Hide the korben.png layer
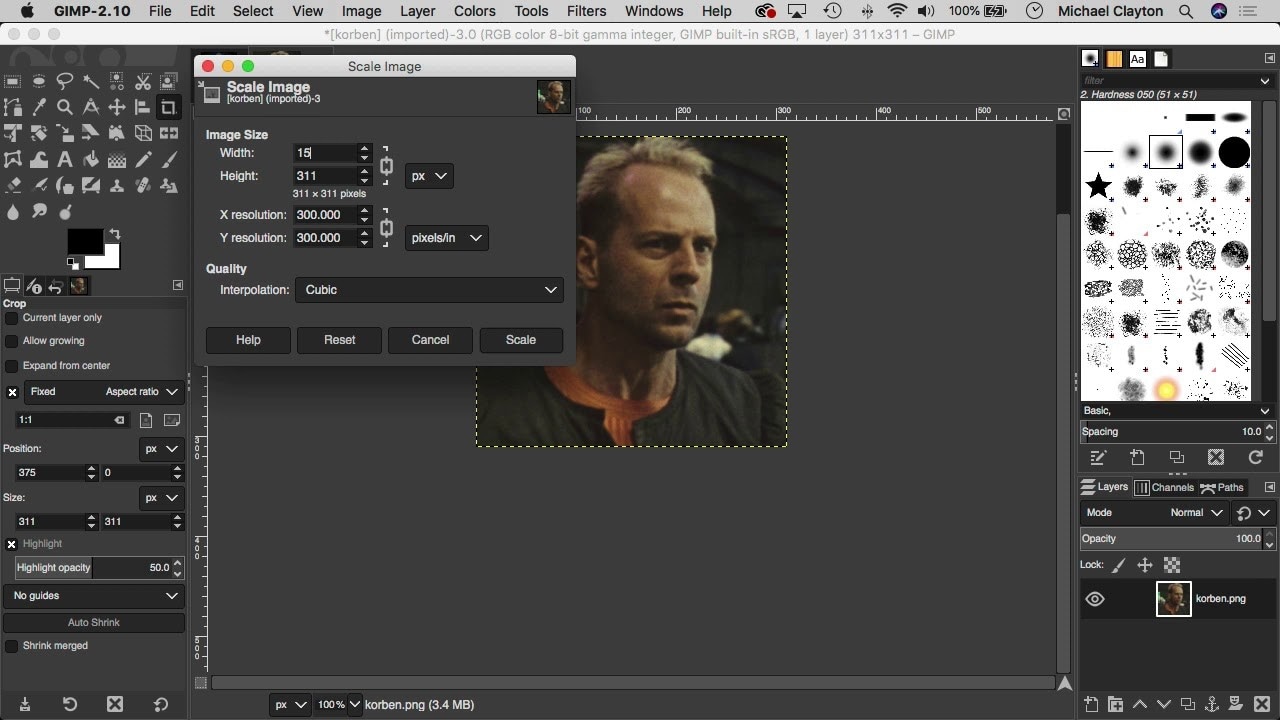The height and width of the screenshot is (720, 1280). (x=1095, y=599)
